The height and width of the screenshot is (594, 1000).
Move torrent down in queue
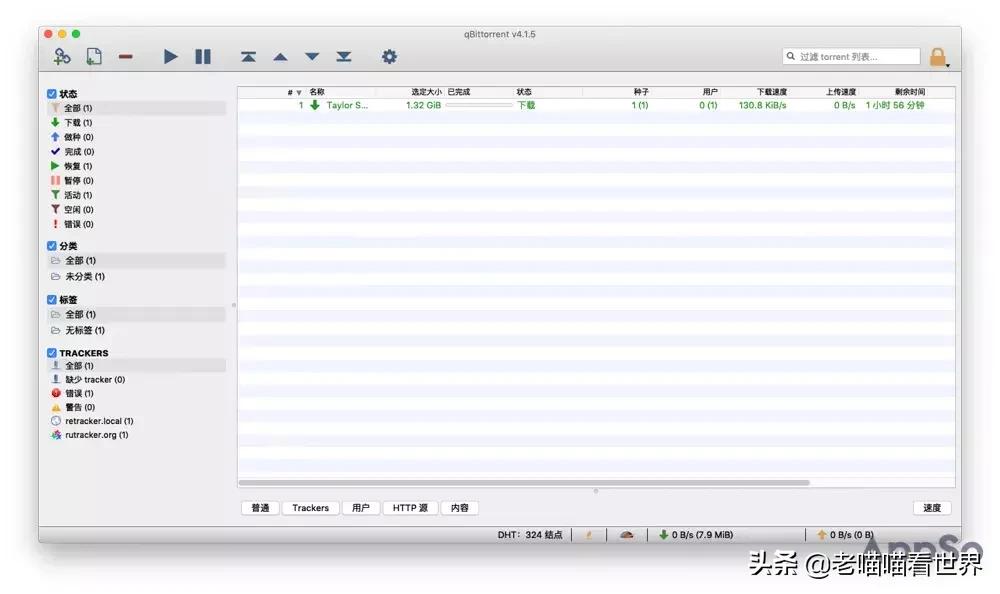[x=312, y=57]
